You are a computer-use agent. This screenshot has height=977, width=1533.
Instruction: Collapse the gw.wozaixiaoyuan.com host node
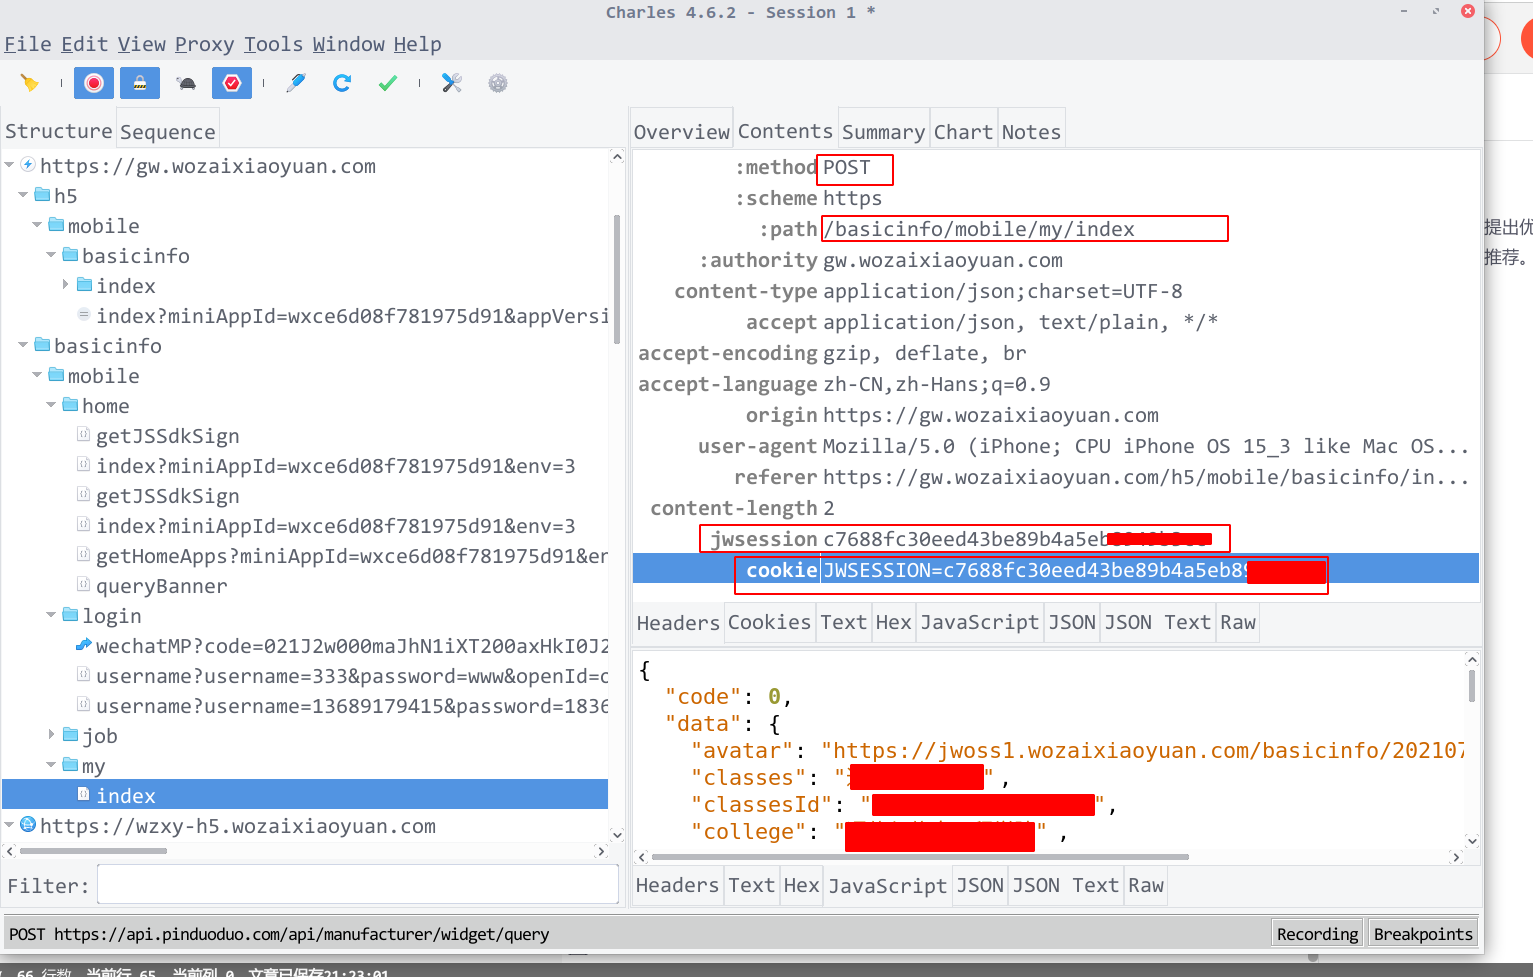pyautogui.click(x=9, y=165)
